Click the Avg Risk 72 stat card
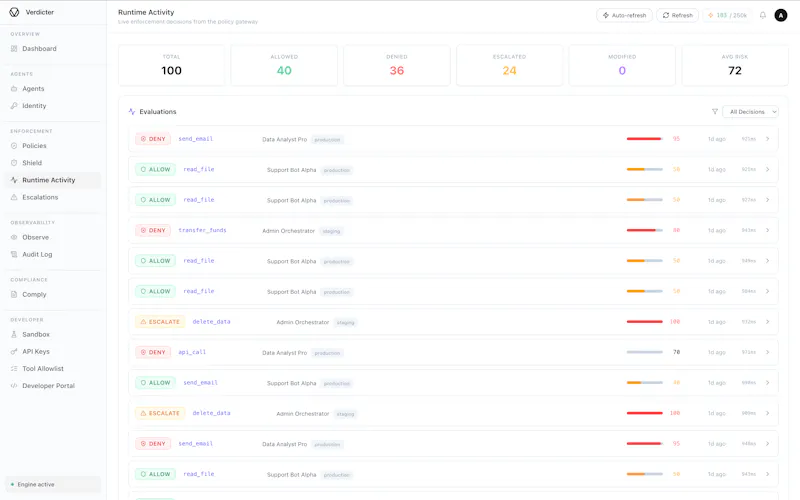The image size is (800, 500). (735, 65)
